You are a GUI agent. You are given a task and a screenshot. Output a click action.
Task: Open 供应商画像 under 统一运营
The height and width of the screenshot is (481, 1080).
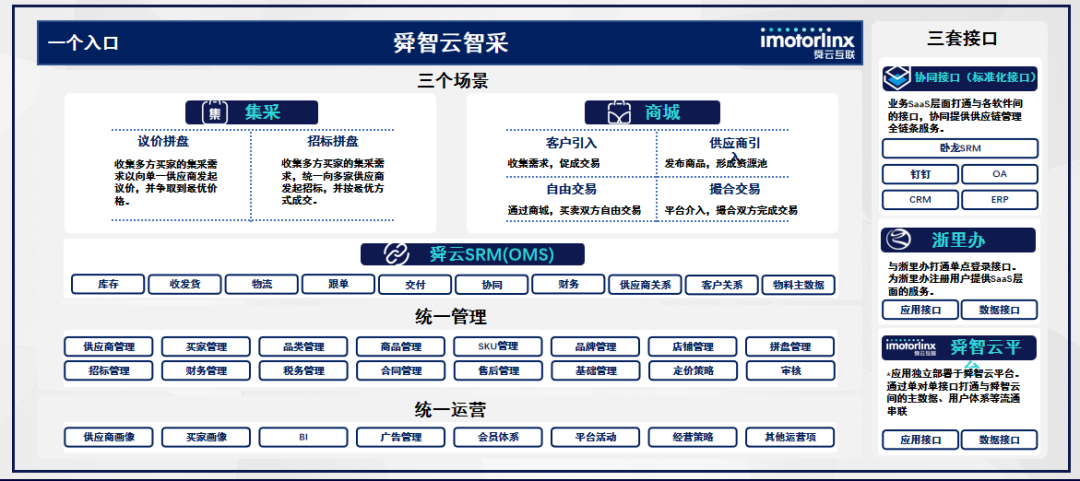[x=109, y=437]
